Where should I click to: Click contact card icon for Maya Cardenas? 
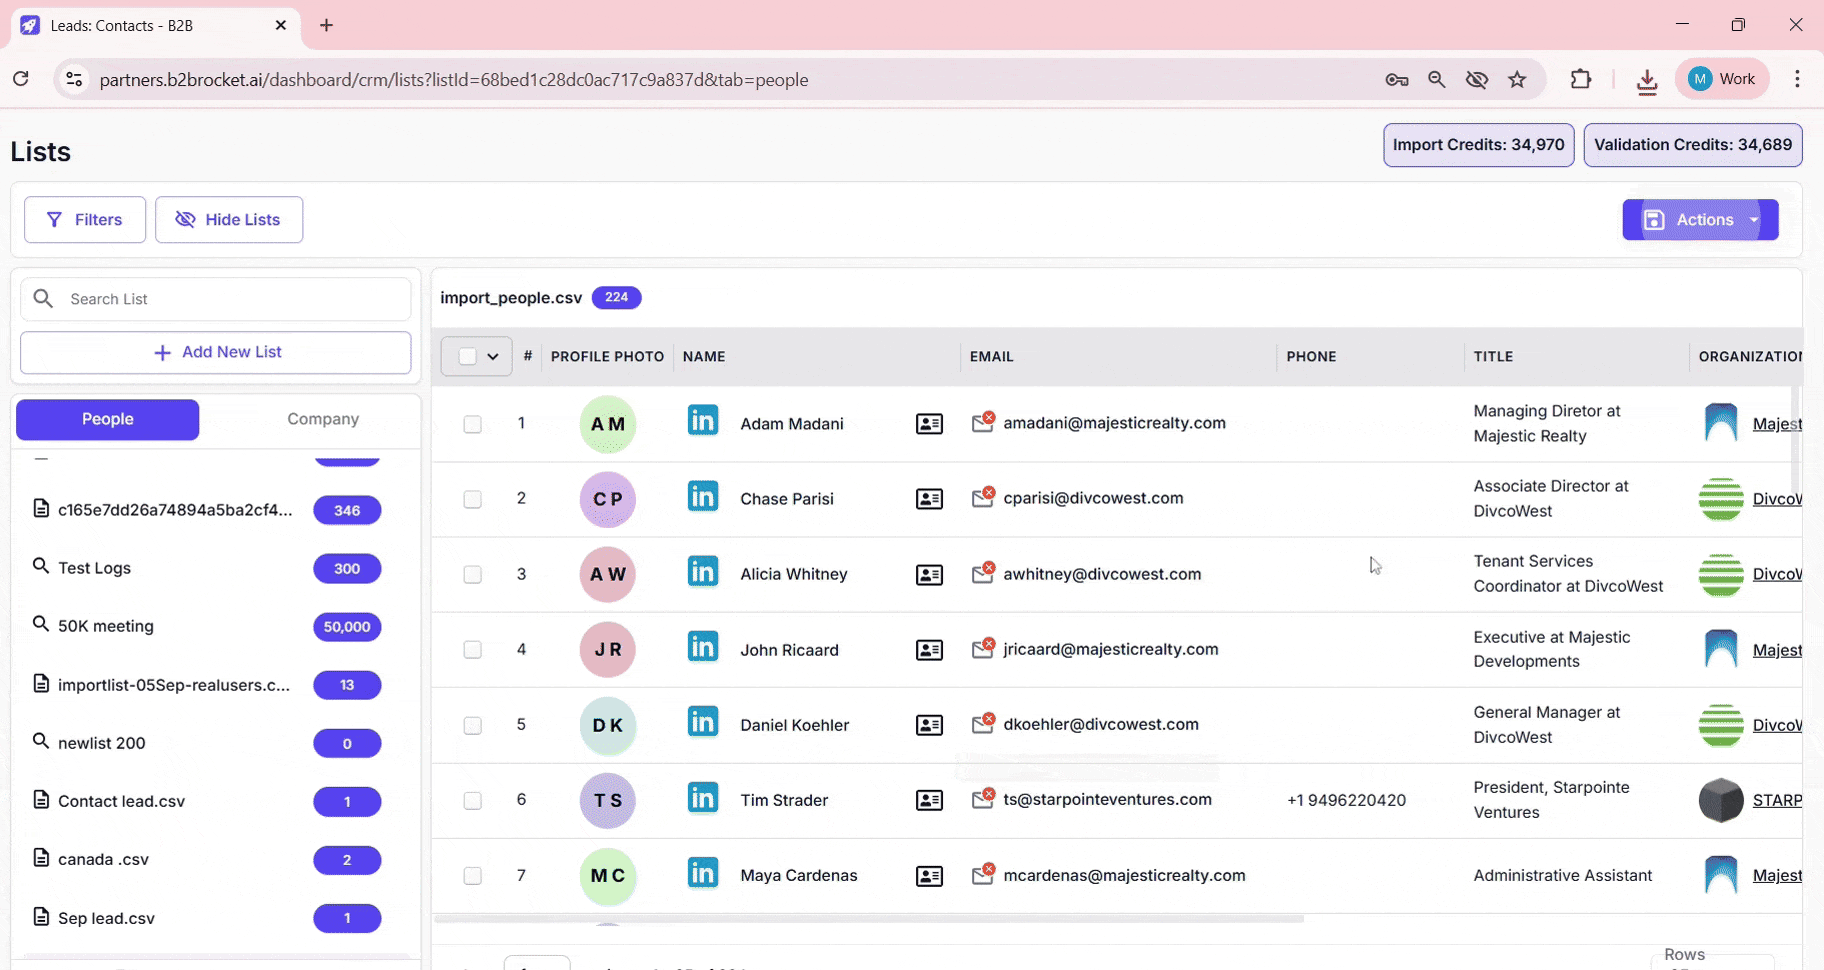click(x=929, y=876)
